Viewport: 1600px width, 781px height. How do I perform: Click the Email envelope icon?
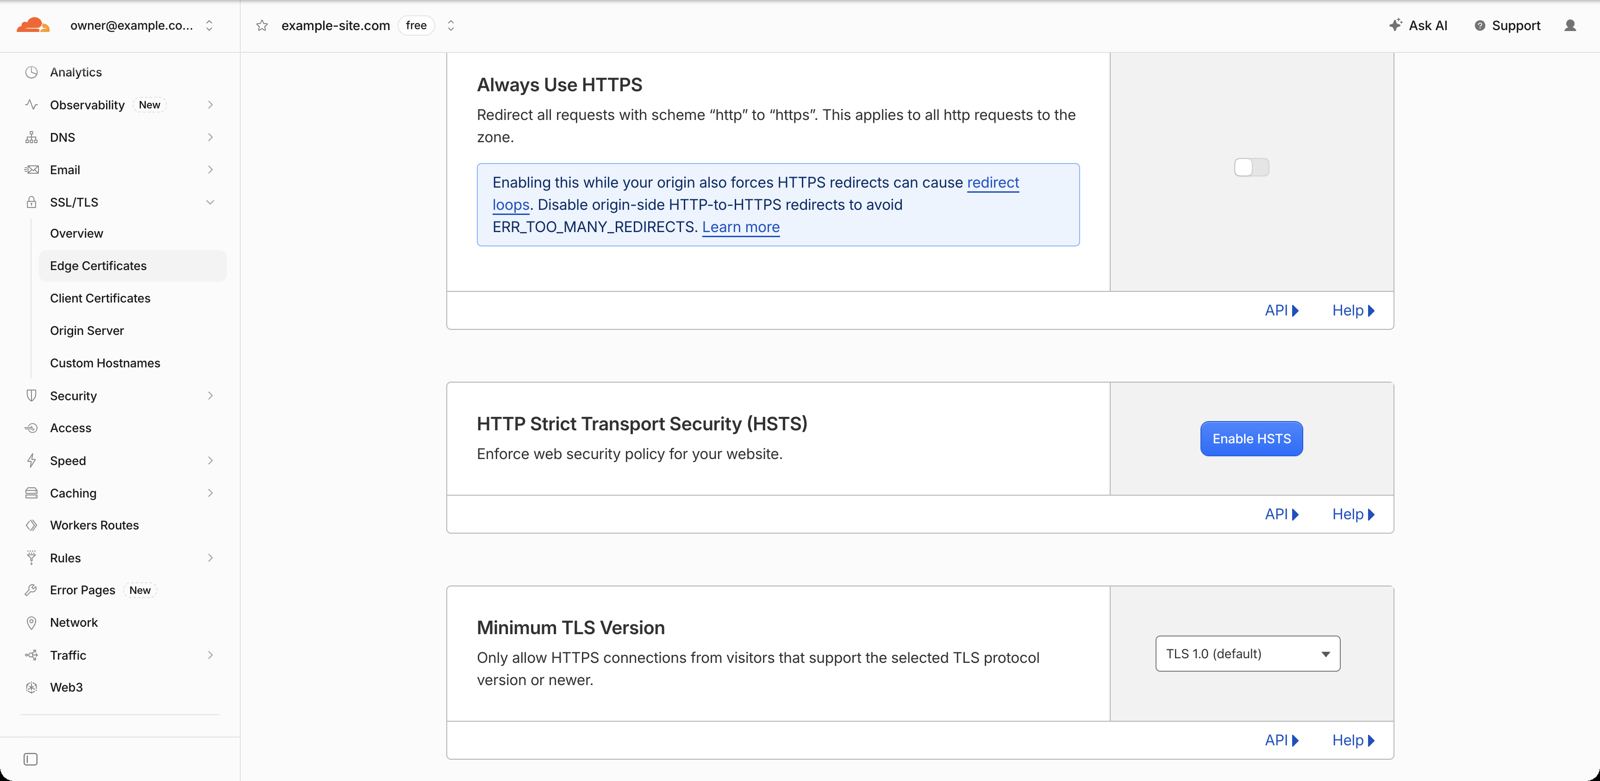[x=32, y=170]
